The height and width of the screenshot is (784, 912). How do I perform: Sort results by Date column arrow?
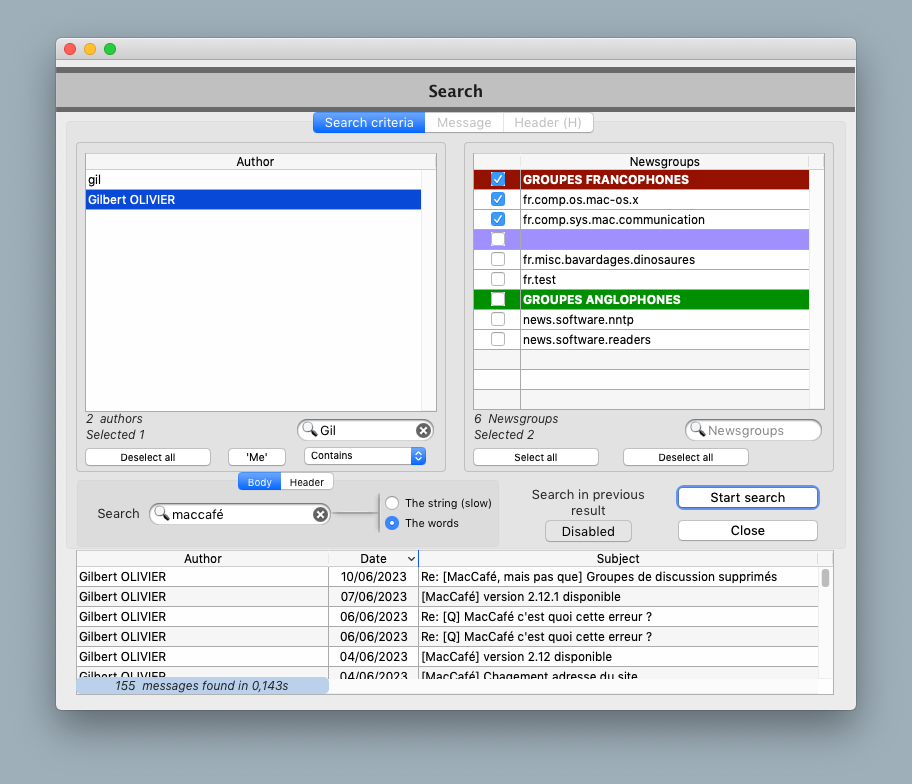411,559
